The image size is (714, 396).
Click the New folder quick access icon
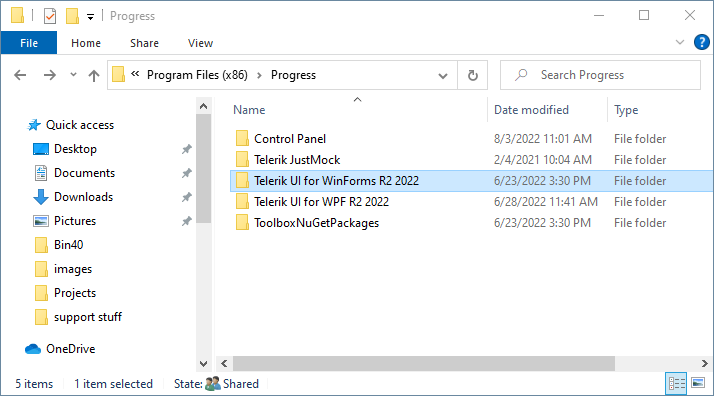(72, 16)
